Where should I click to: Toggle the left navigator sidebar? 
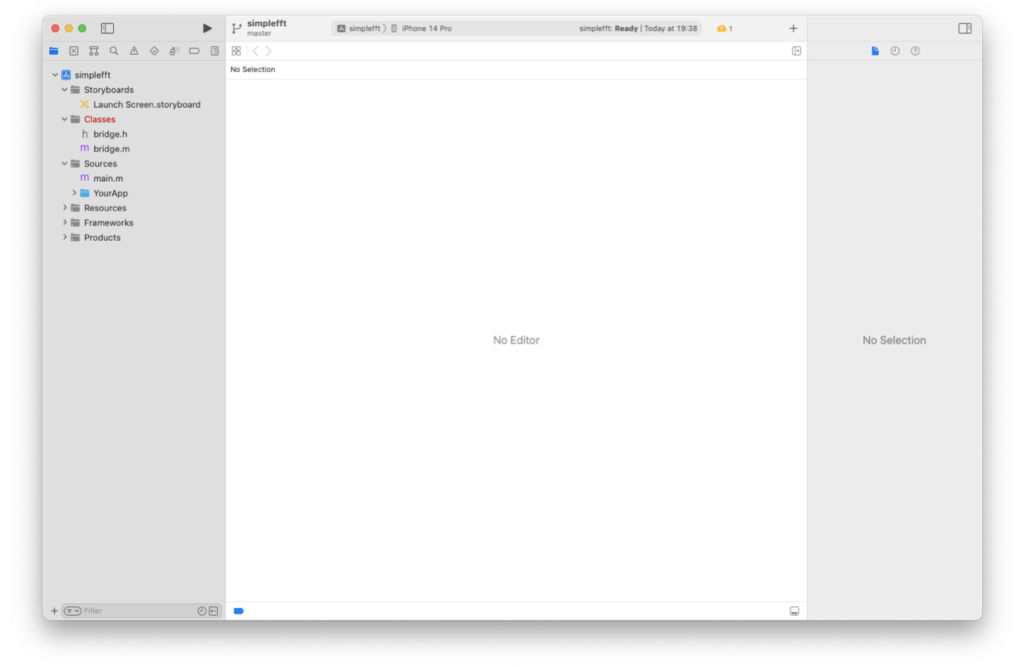click(107, 28)
